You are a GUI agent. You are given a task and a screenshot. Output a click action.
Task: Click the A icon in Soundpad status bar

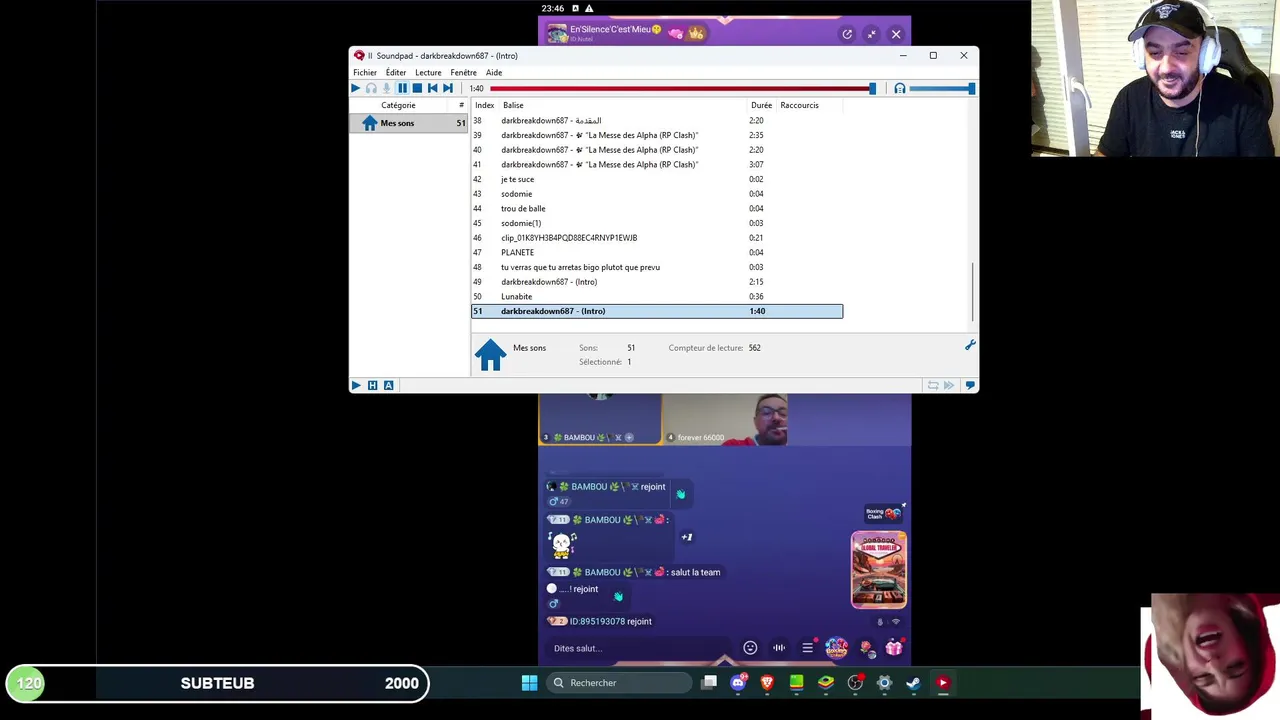pos(388,385)
